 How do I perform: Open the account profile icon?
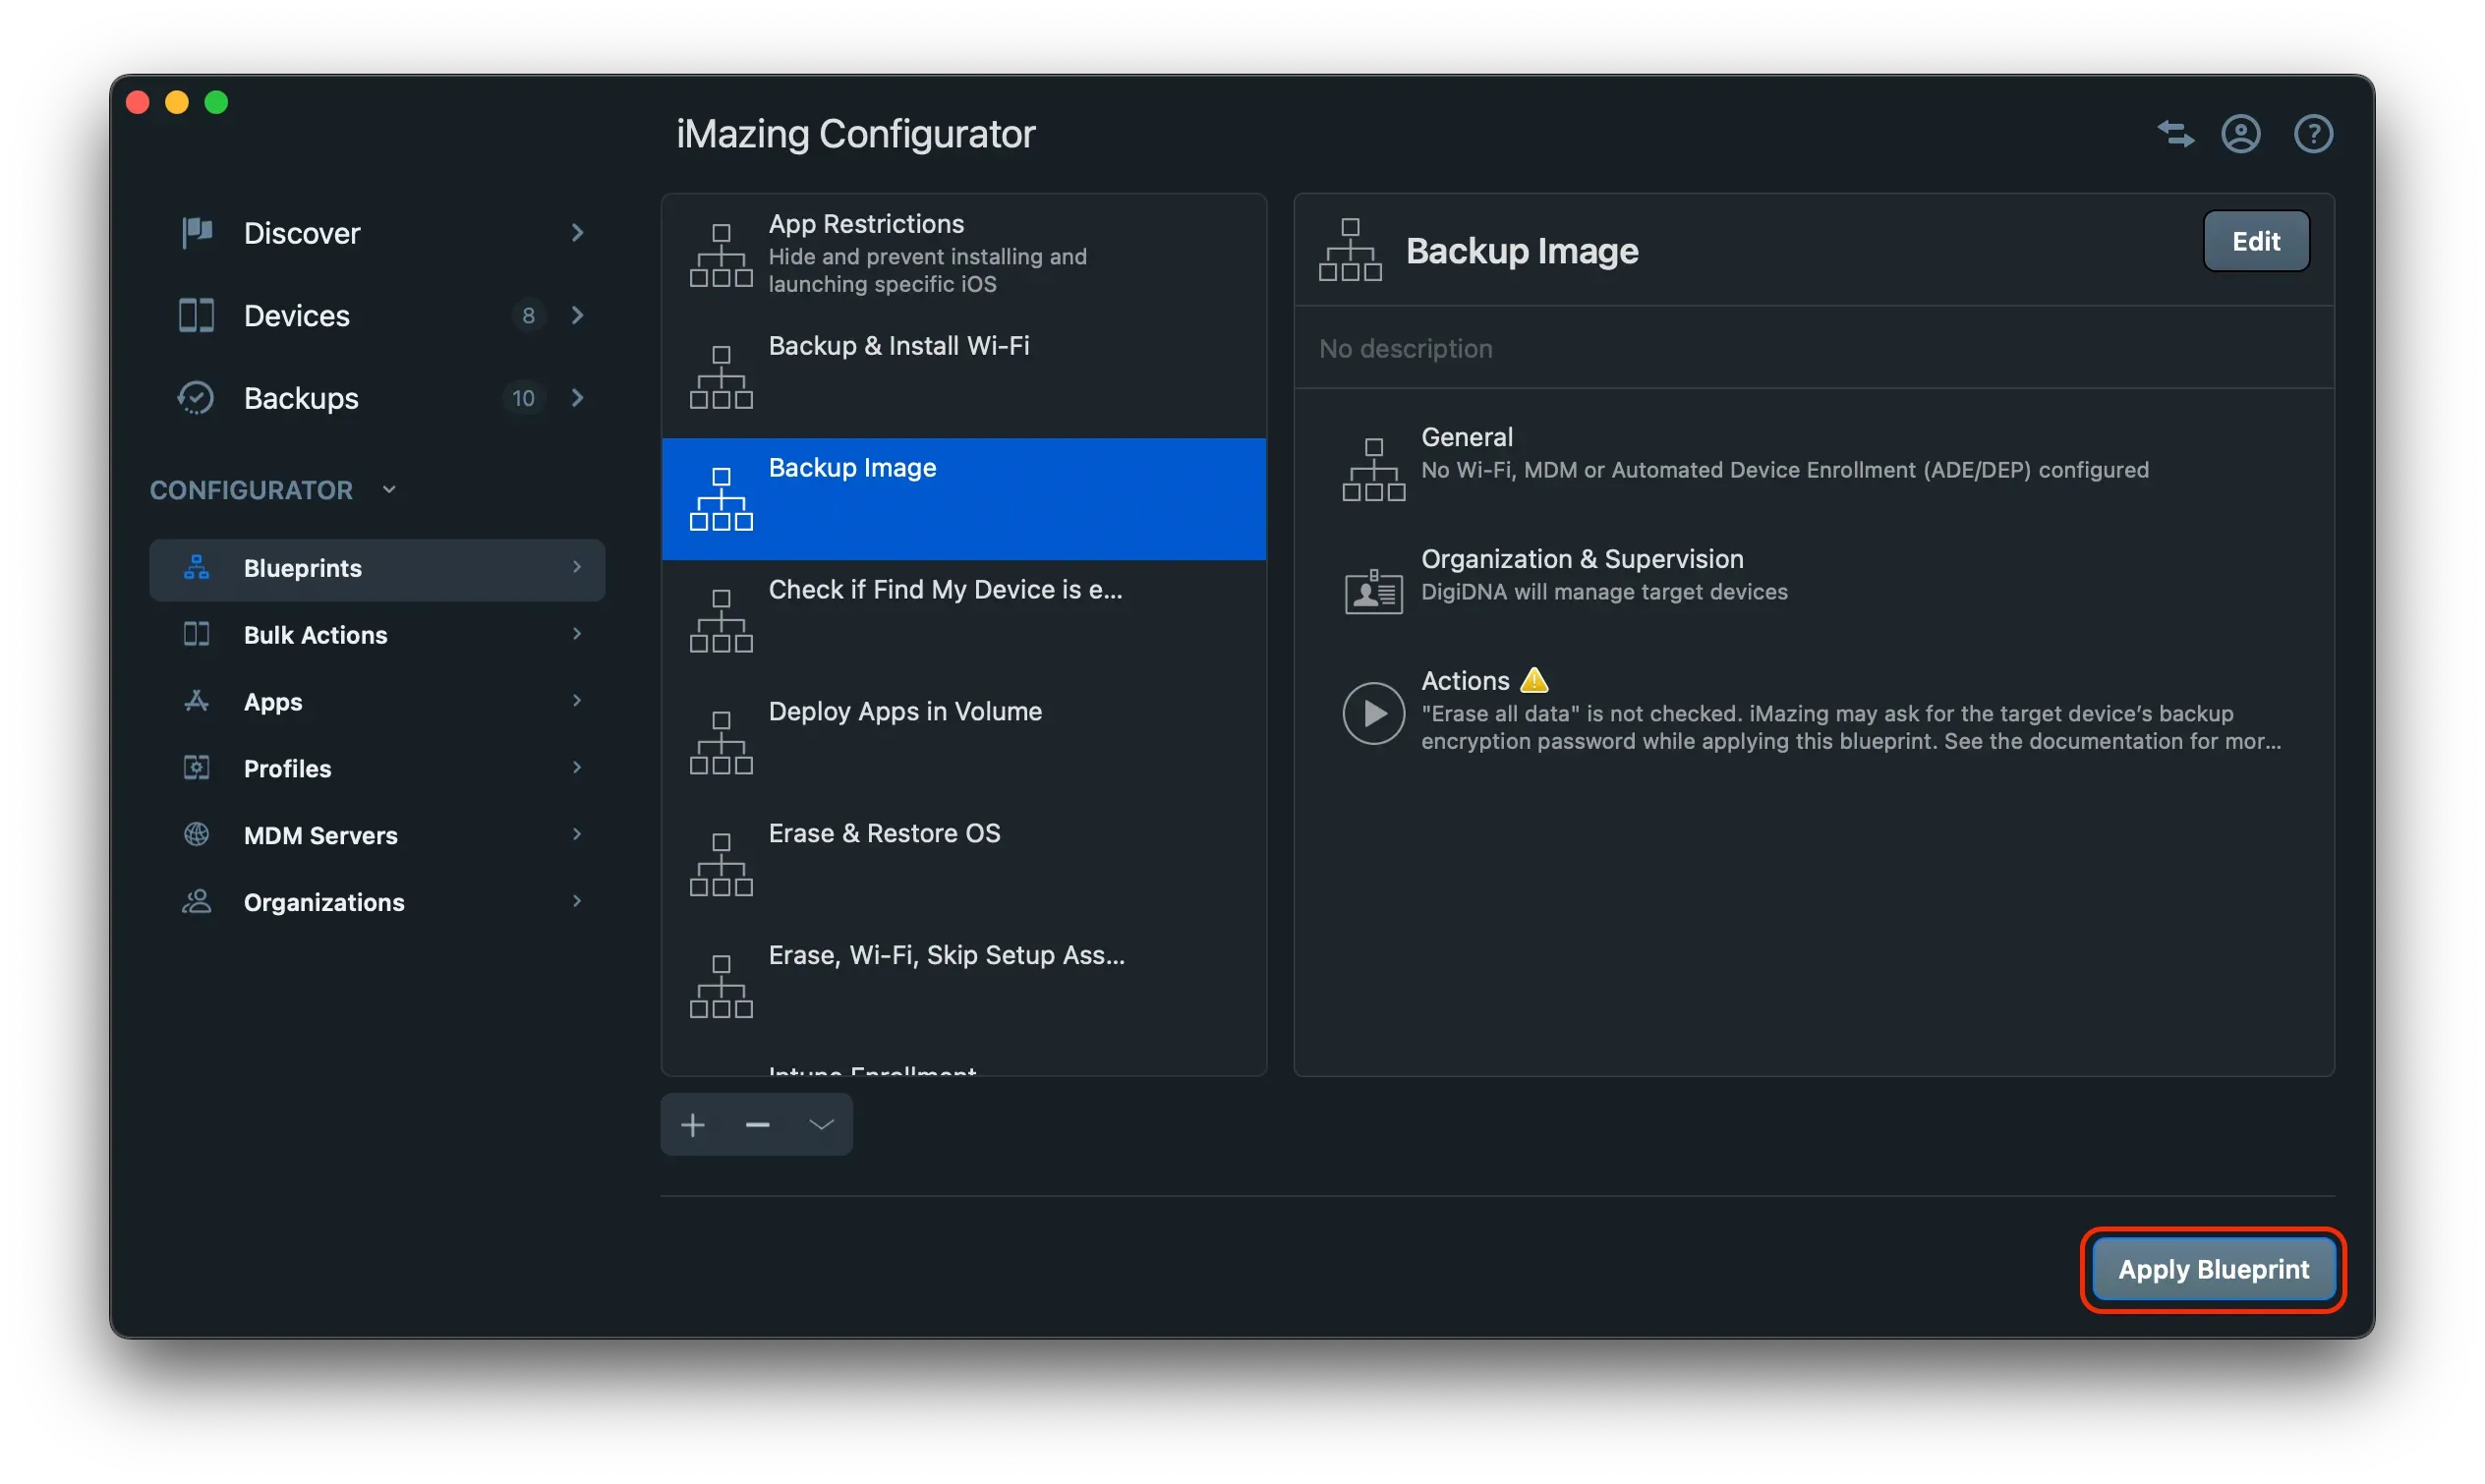click(x=2240, y=134)
